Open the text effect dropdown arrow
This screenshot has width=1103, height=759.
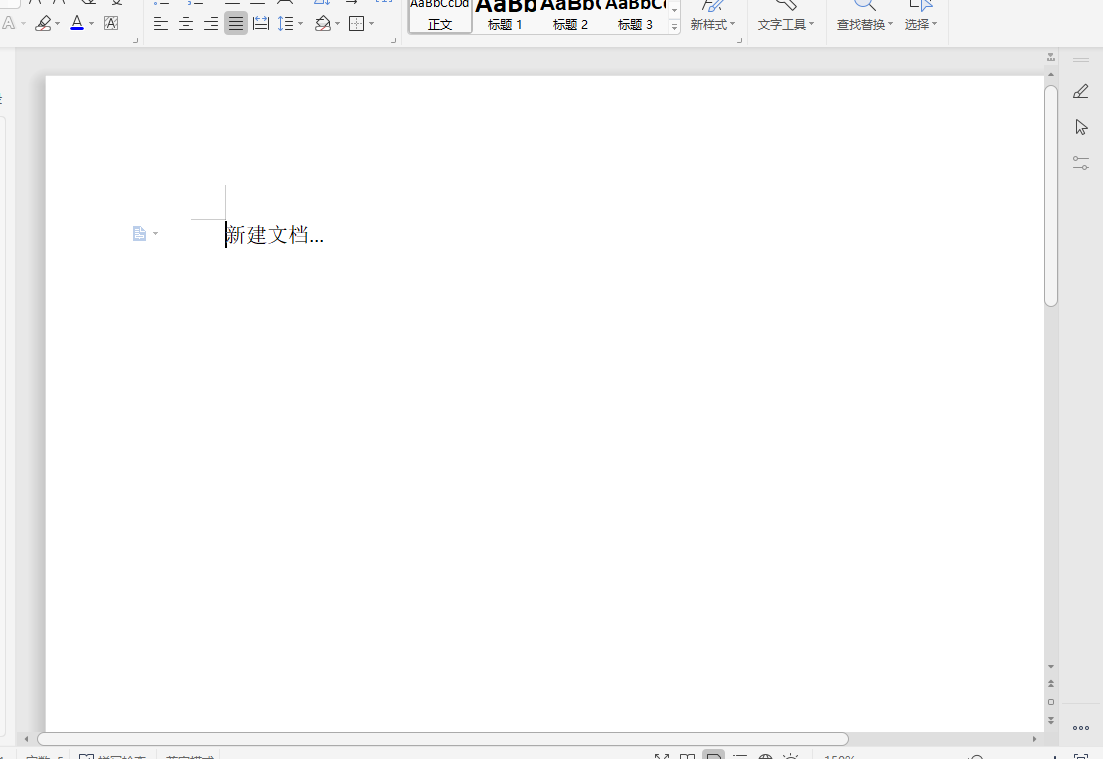click(23, 24)
